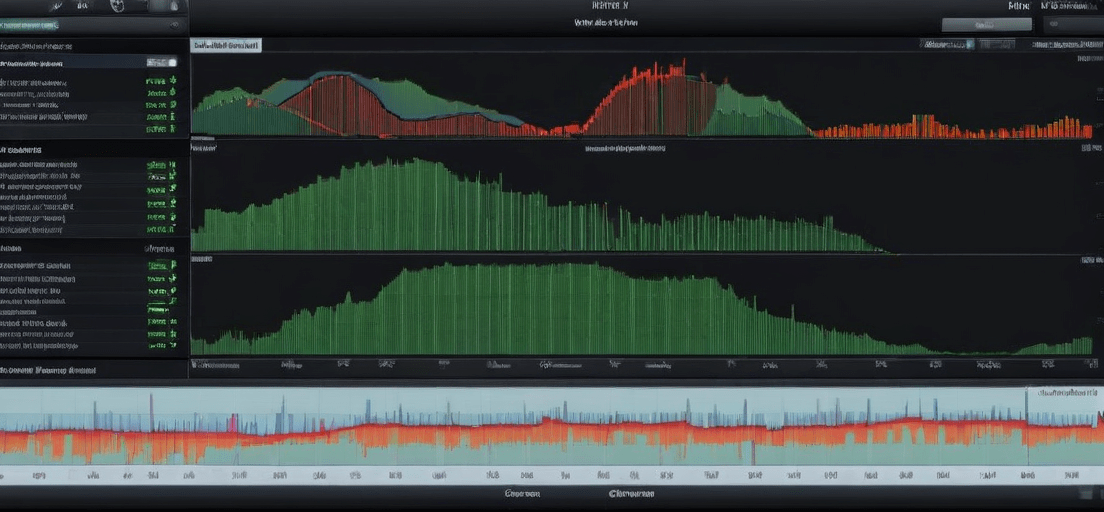
Task: Select the highlighted white tab above the top chart
Action: pyautogui.click(x=225, y=45)
